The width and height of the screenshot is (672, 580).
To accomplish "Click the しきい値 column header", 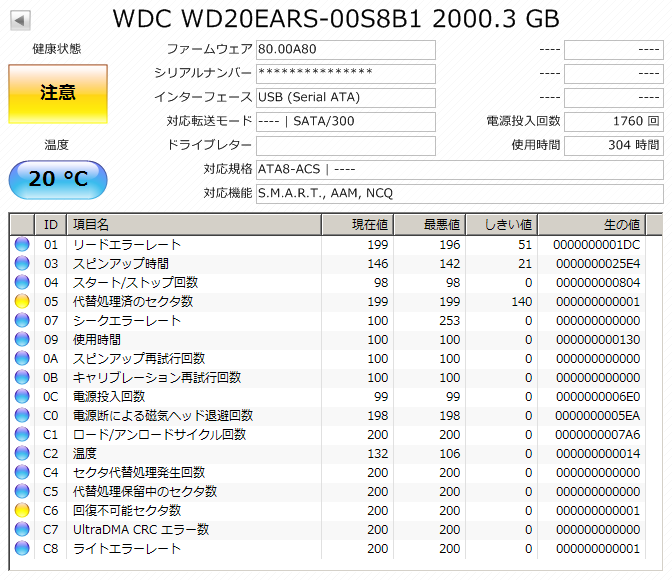I will 502,225.
